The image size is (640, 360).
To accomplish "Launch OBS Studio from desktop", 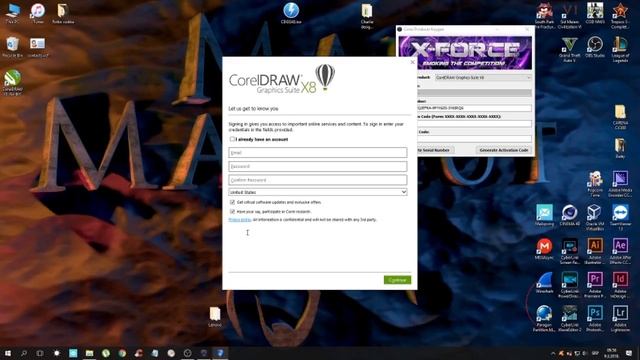I will 595,47.
